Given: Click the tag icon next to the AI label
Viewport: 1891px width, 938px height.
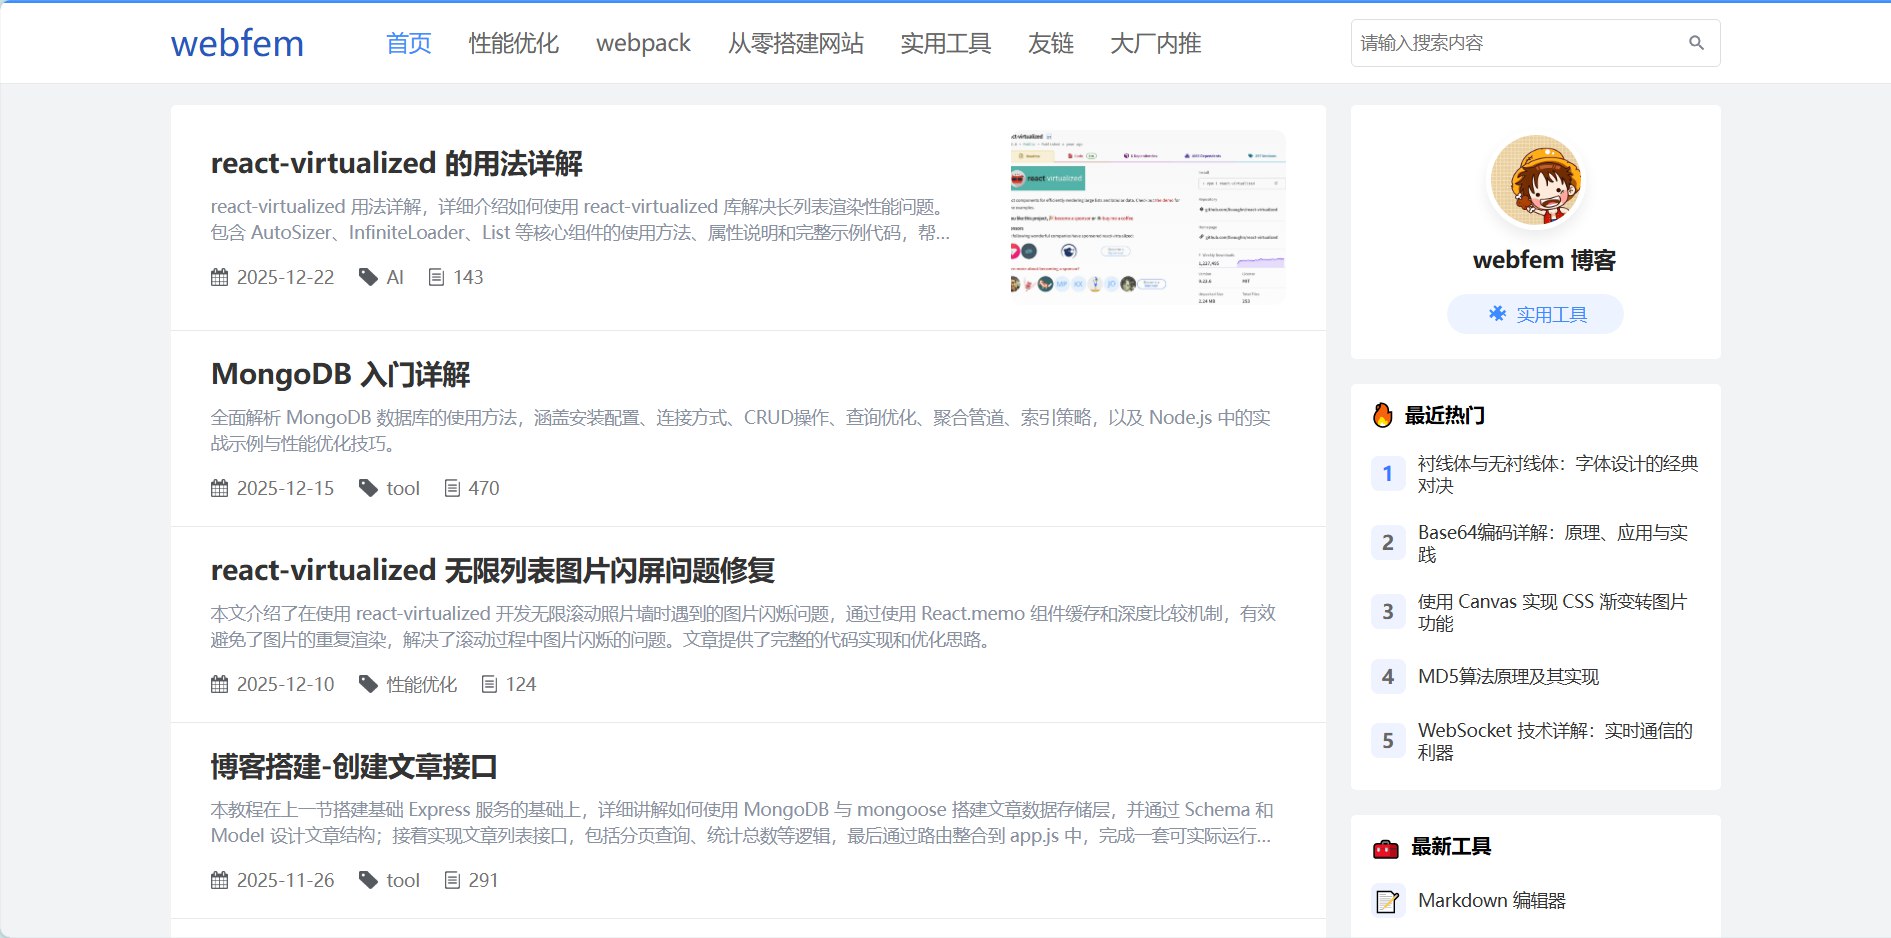Looking at the screenshot, I should [x=368, y=277].
